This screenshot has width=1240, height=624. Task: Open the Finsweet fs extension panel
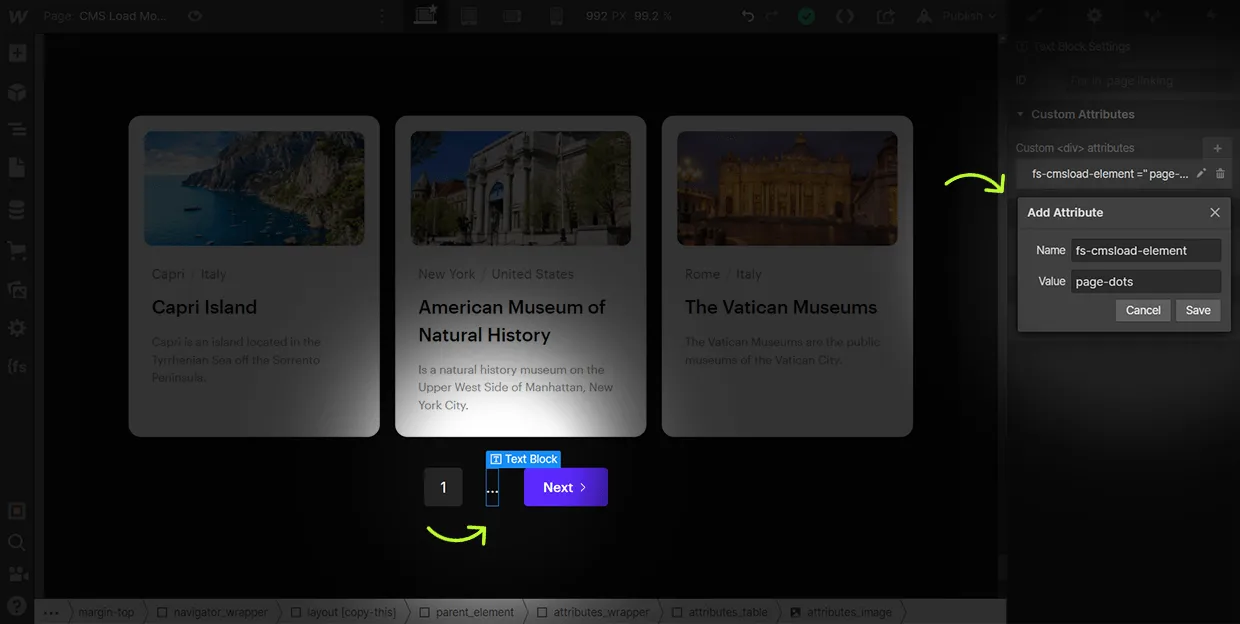point(17,366)
